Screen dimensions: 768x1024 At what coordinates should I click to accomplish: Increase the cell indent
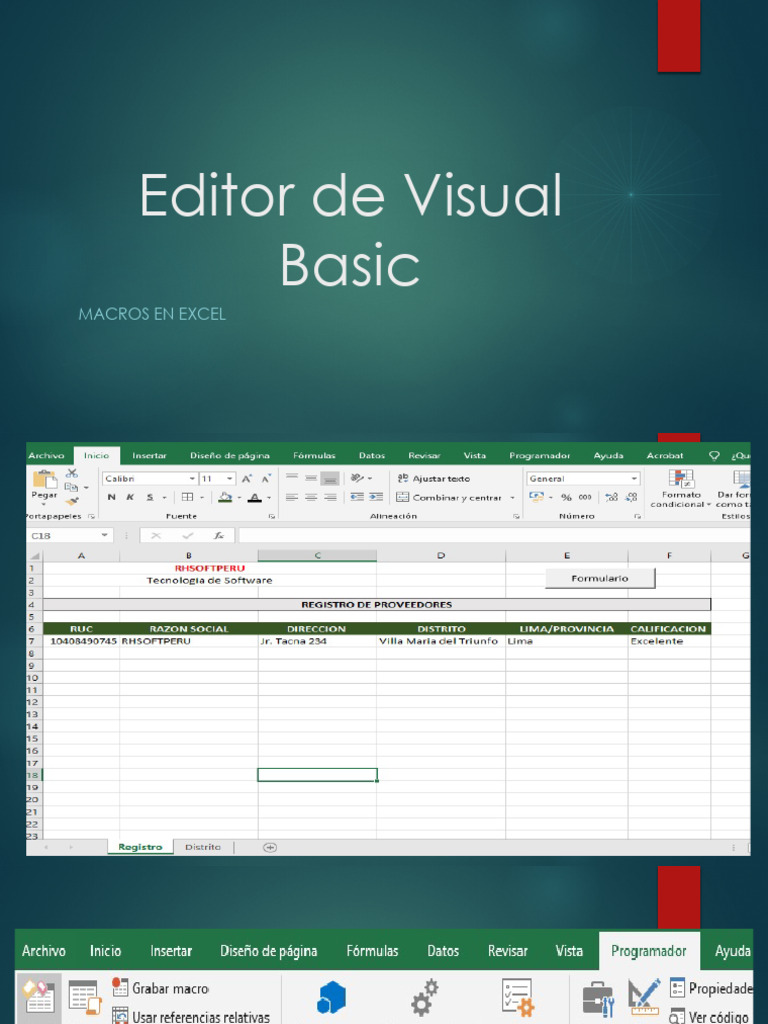[x=376, y=497]
